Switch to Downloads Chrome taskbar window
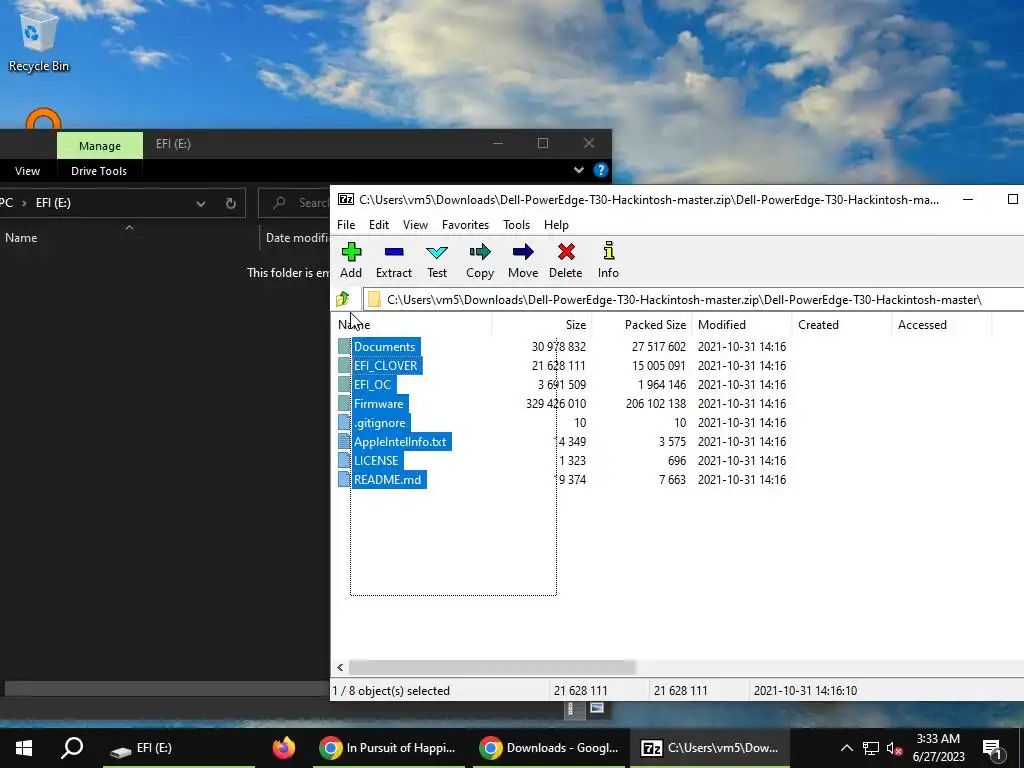The image size is (1024, 768). coord(549,748)
